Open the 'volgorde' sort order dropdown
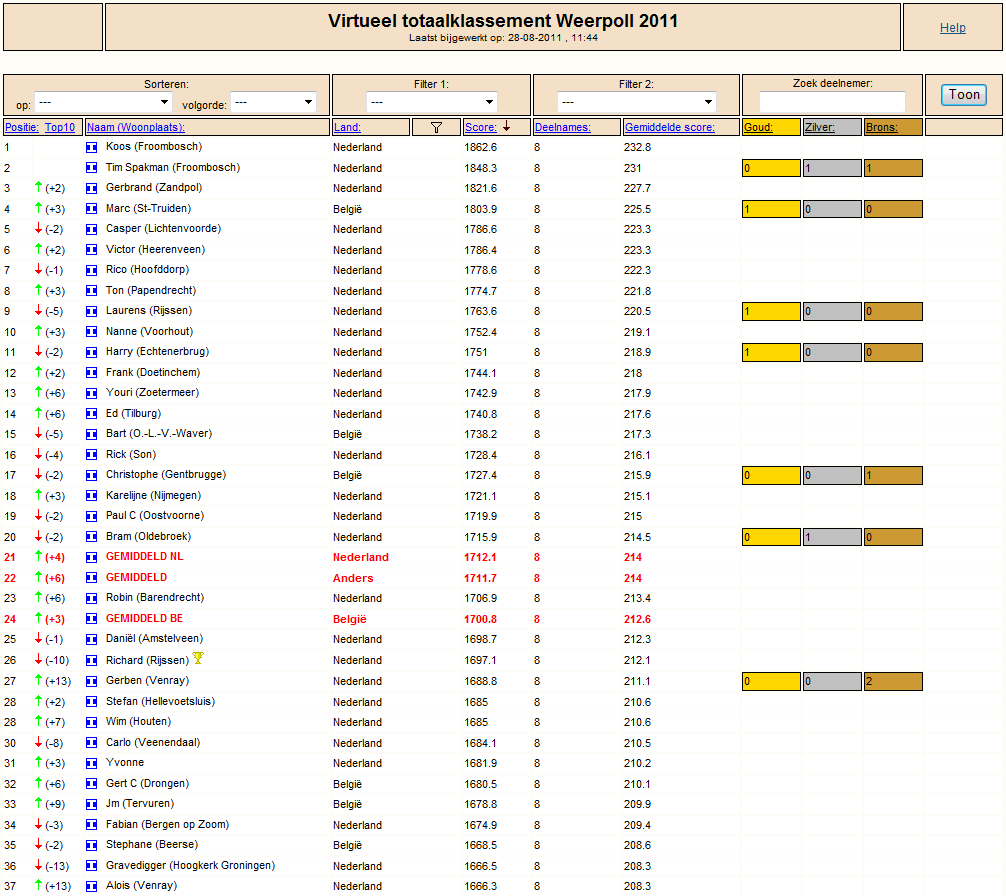Screen dimensions: 1006x896 [x=273, y=102]
